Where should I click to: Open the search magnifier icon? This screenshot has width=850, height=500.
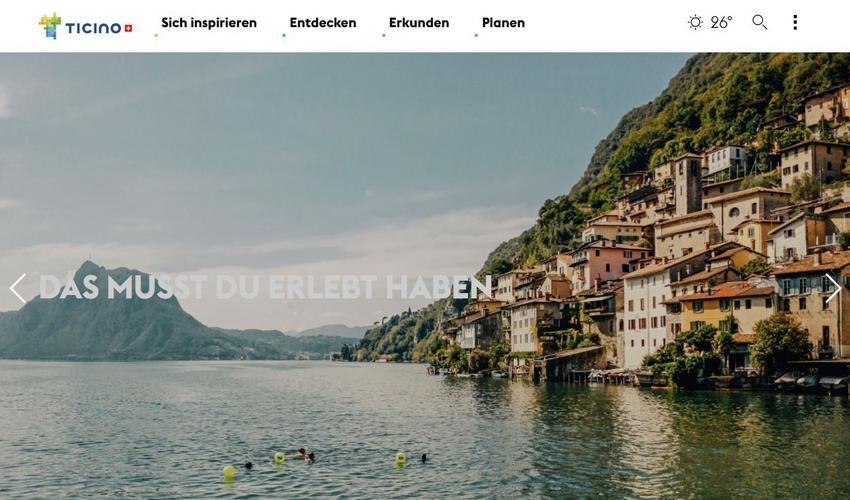(759, 22)
